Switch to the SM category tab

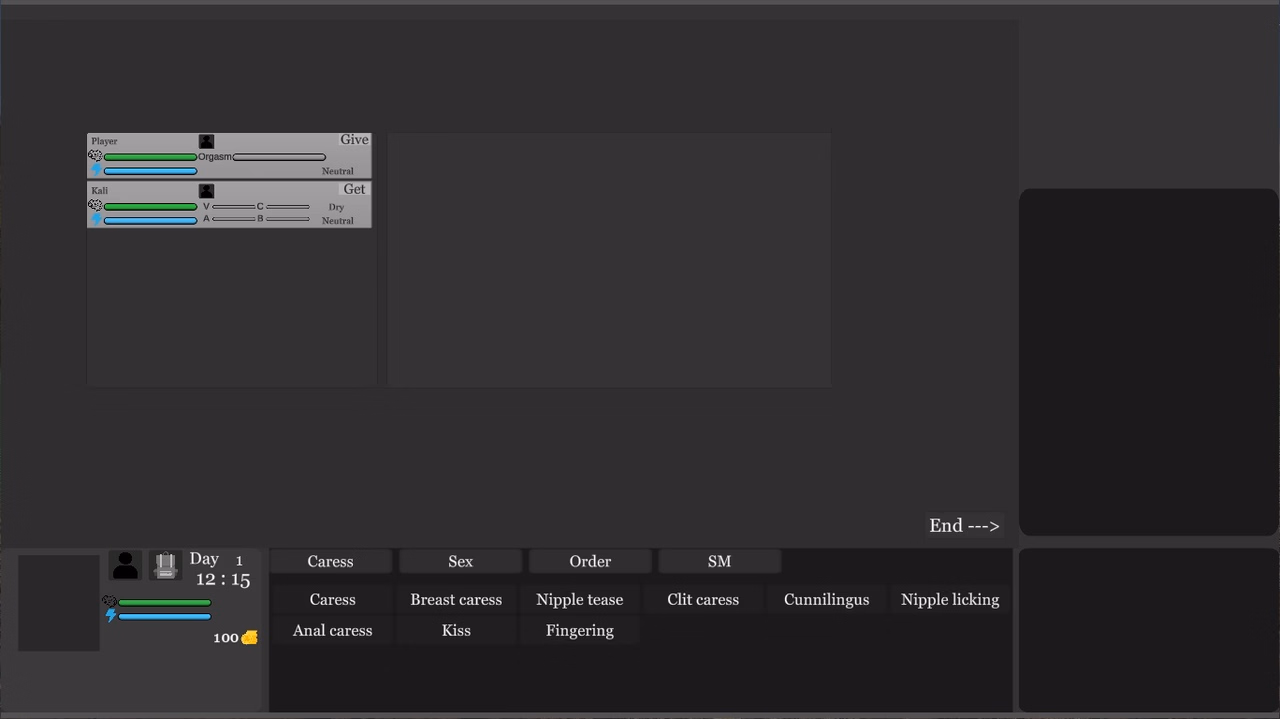[719, 561]
